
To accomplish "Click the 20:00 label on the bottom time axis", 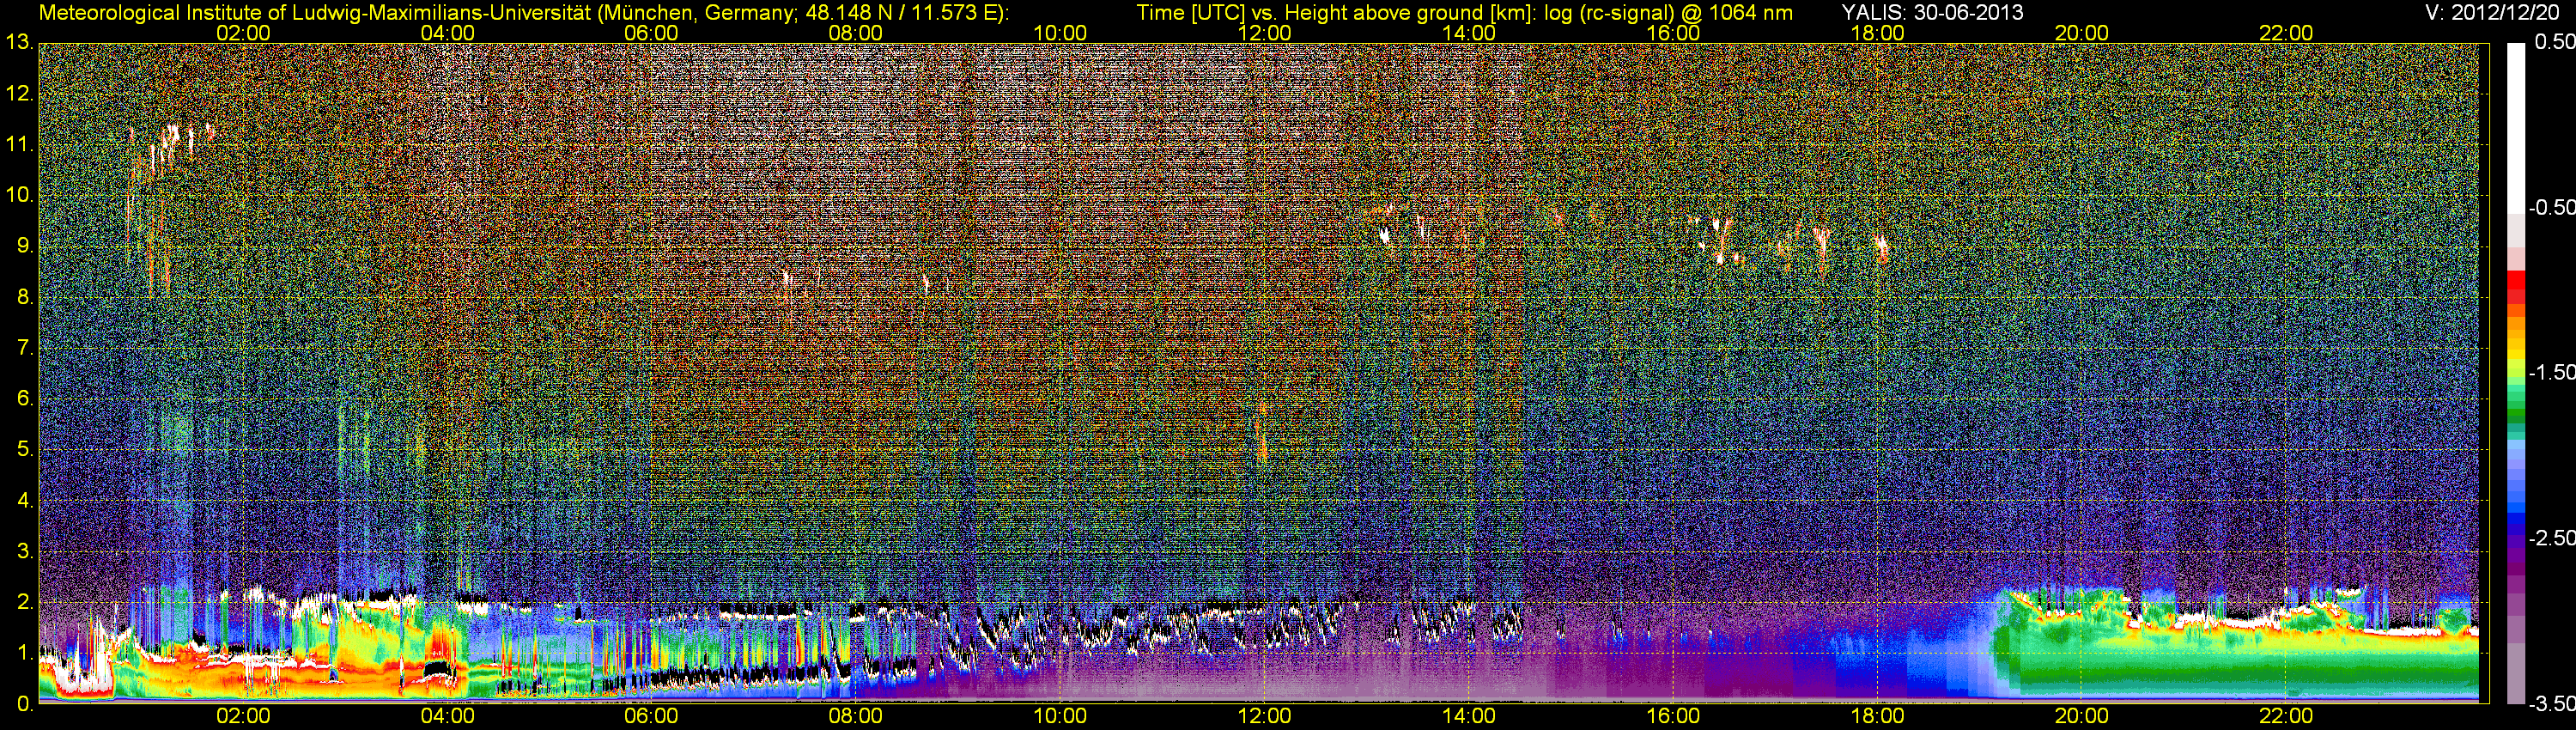I will [x=2082, y=716].
